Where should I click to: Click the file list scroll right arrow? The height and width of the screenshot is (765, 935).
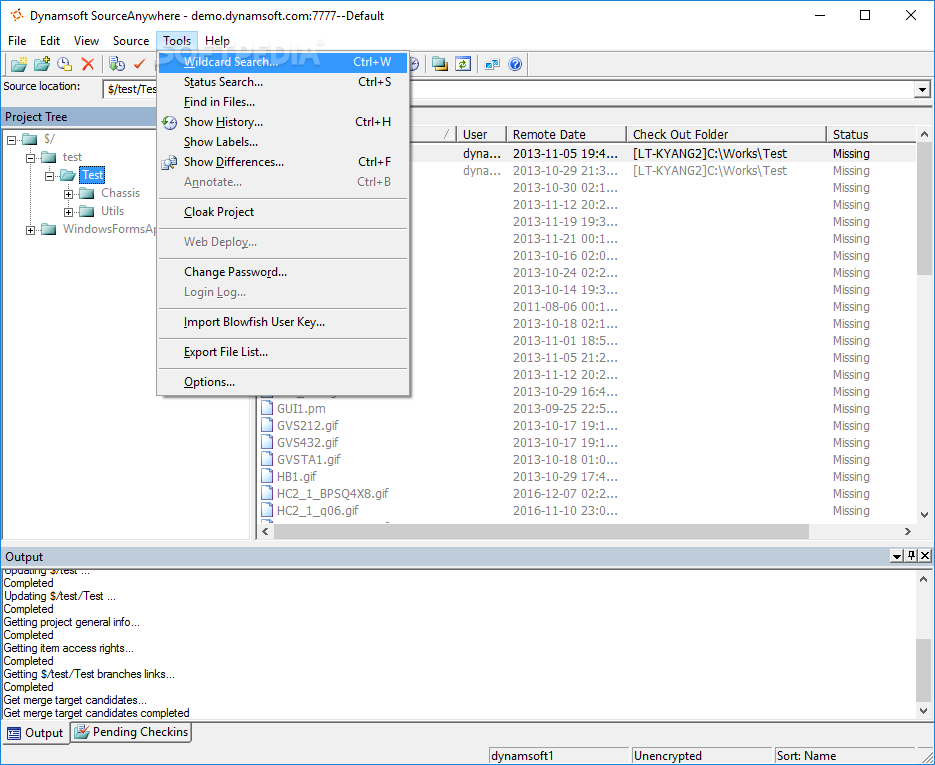[x=908, y=531]
